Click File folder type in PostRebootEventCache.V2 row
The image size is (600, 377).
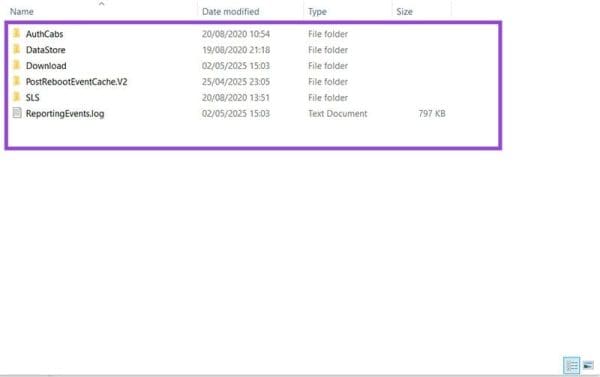(328, 82)
